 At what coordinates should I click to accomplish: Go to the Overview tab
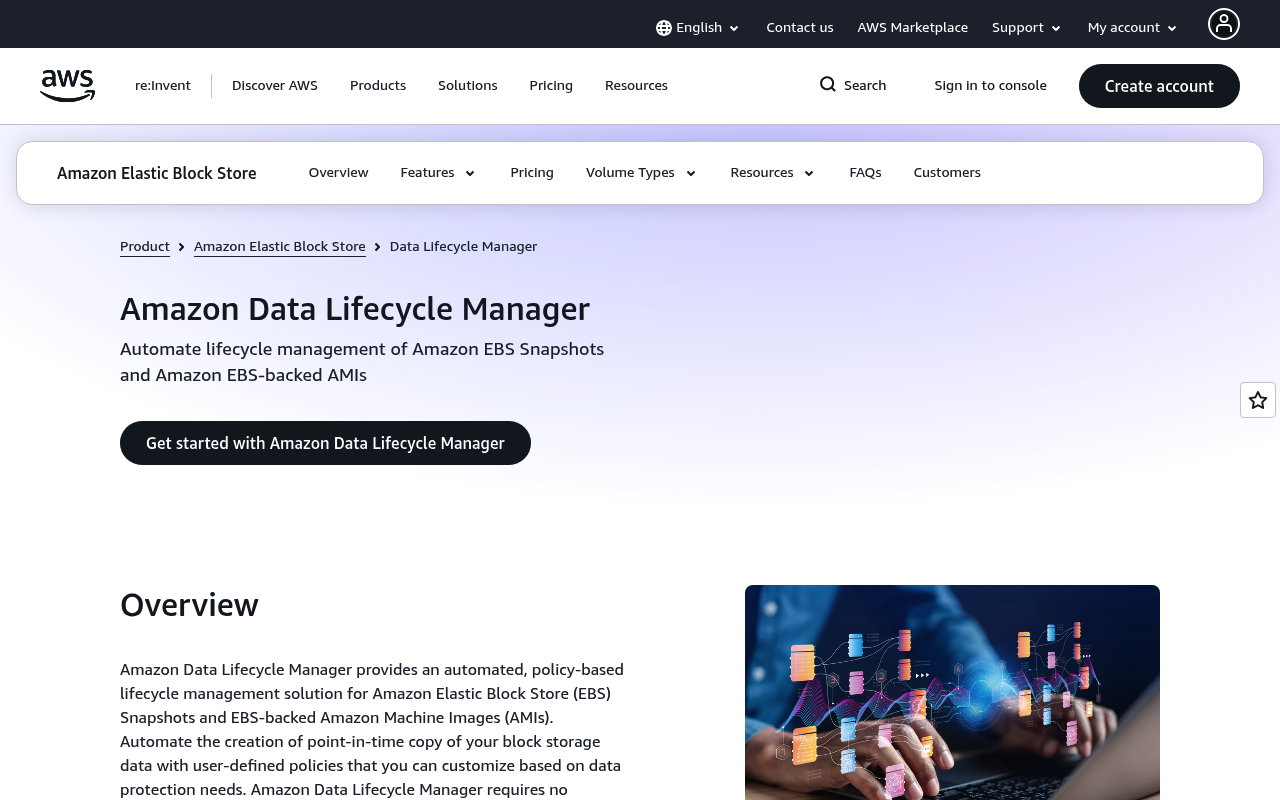point(339,173)
